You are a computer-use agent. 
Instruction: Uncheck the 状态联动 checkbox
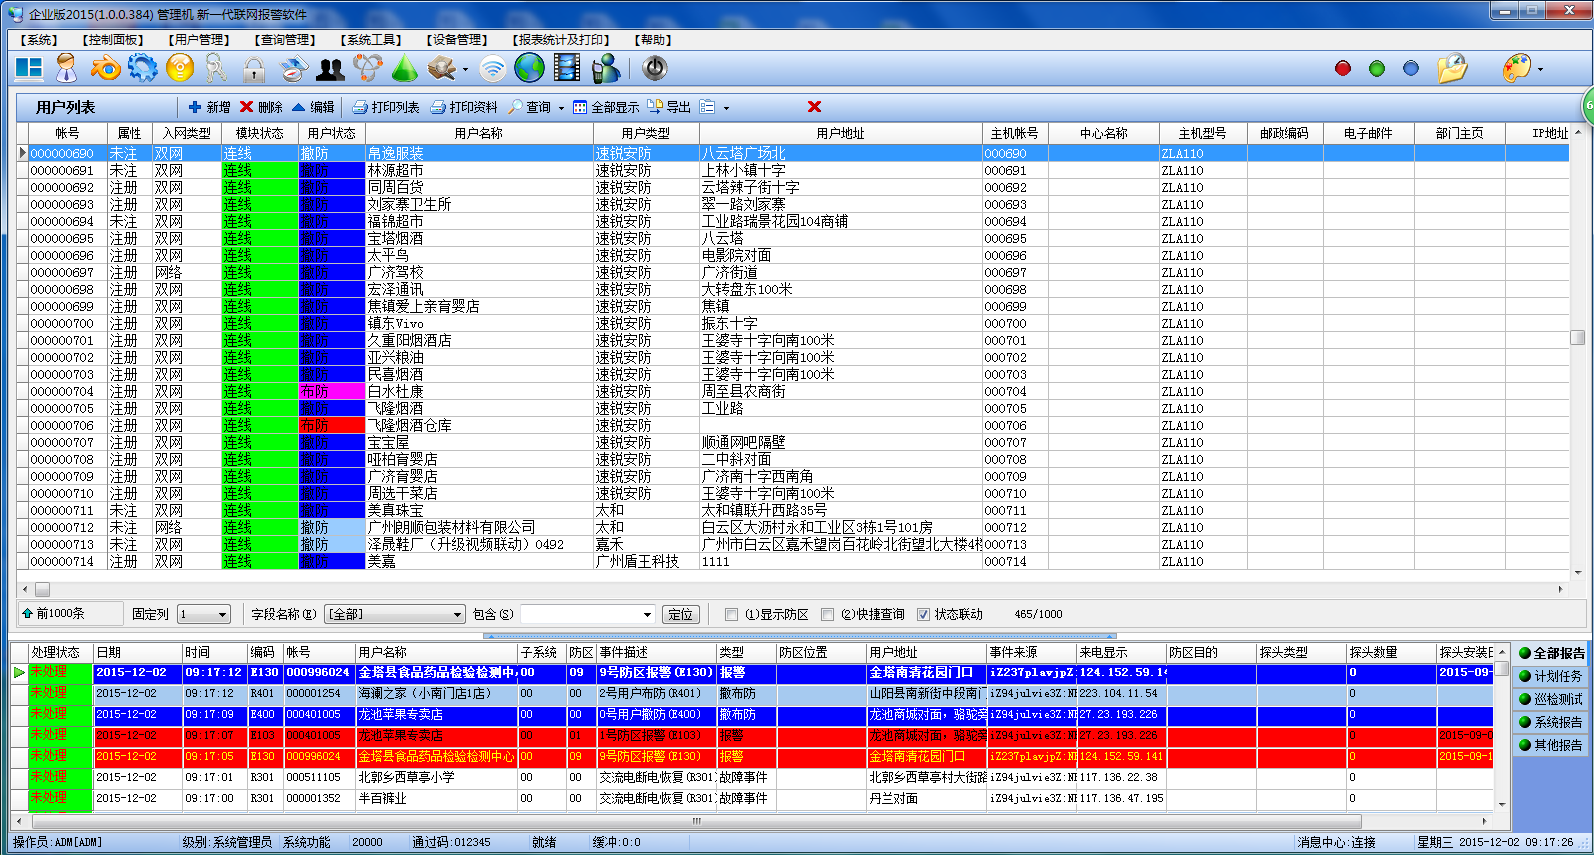click(x=923, y=615)
